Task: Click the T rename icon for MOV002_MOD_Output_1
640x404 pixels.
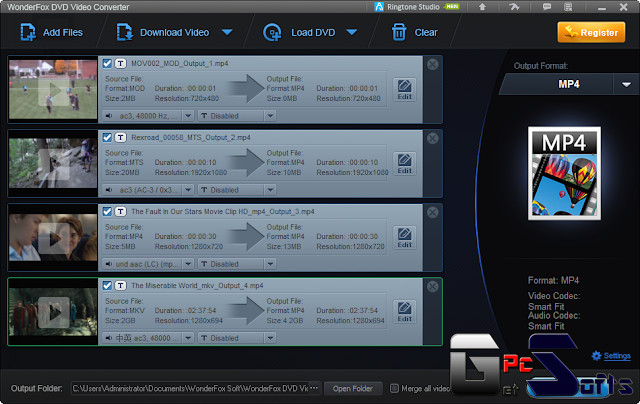Action: point(120,63)
